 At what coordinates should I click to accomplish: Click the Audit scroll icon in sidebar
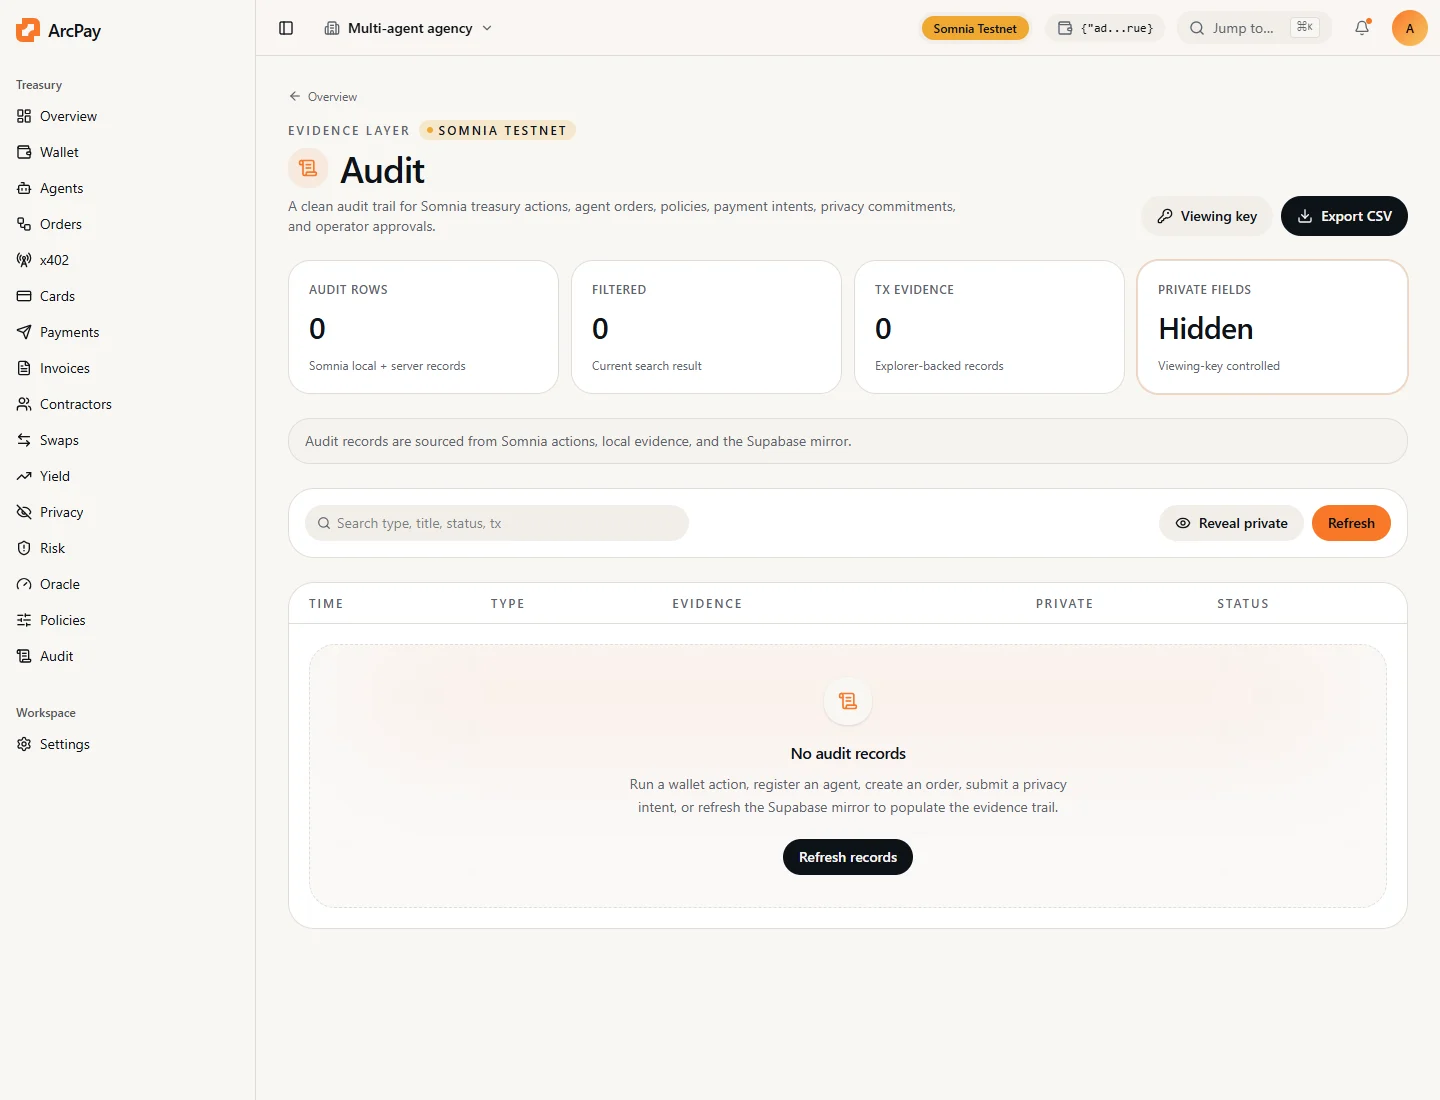click(x=24, y=656)
